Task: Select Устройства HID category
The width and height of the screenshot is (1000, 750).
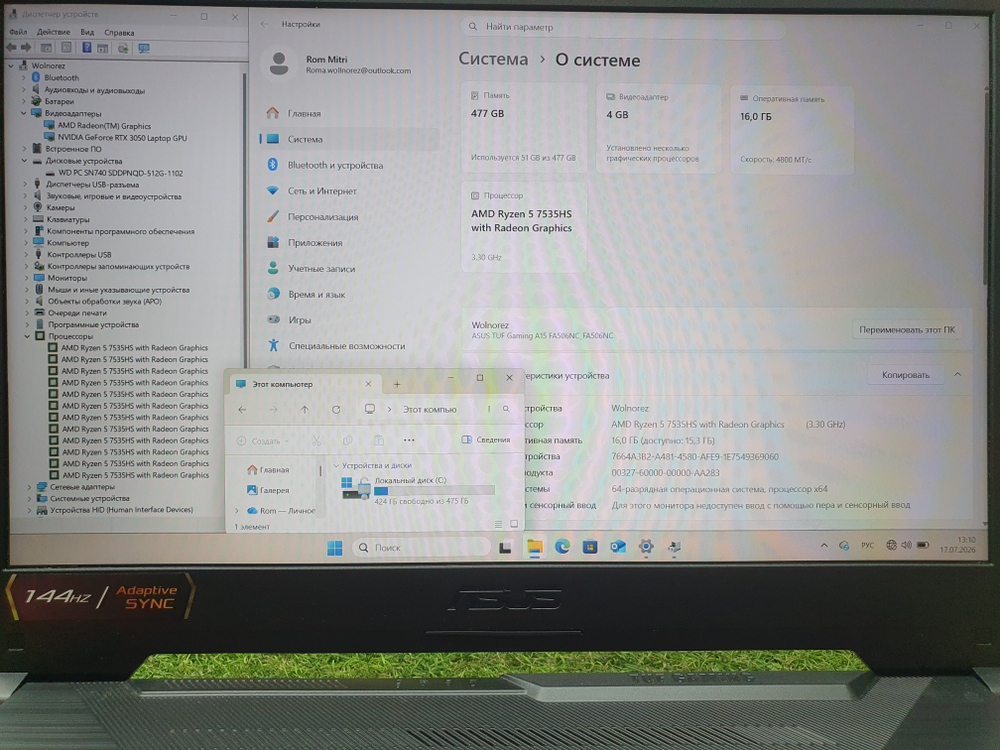Action: (121, 510)
